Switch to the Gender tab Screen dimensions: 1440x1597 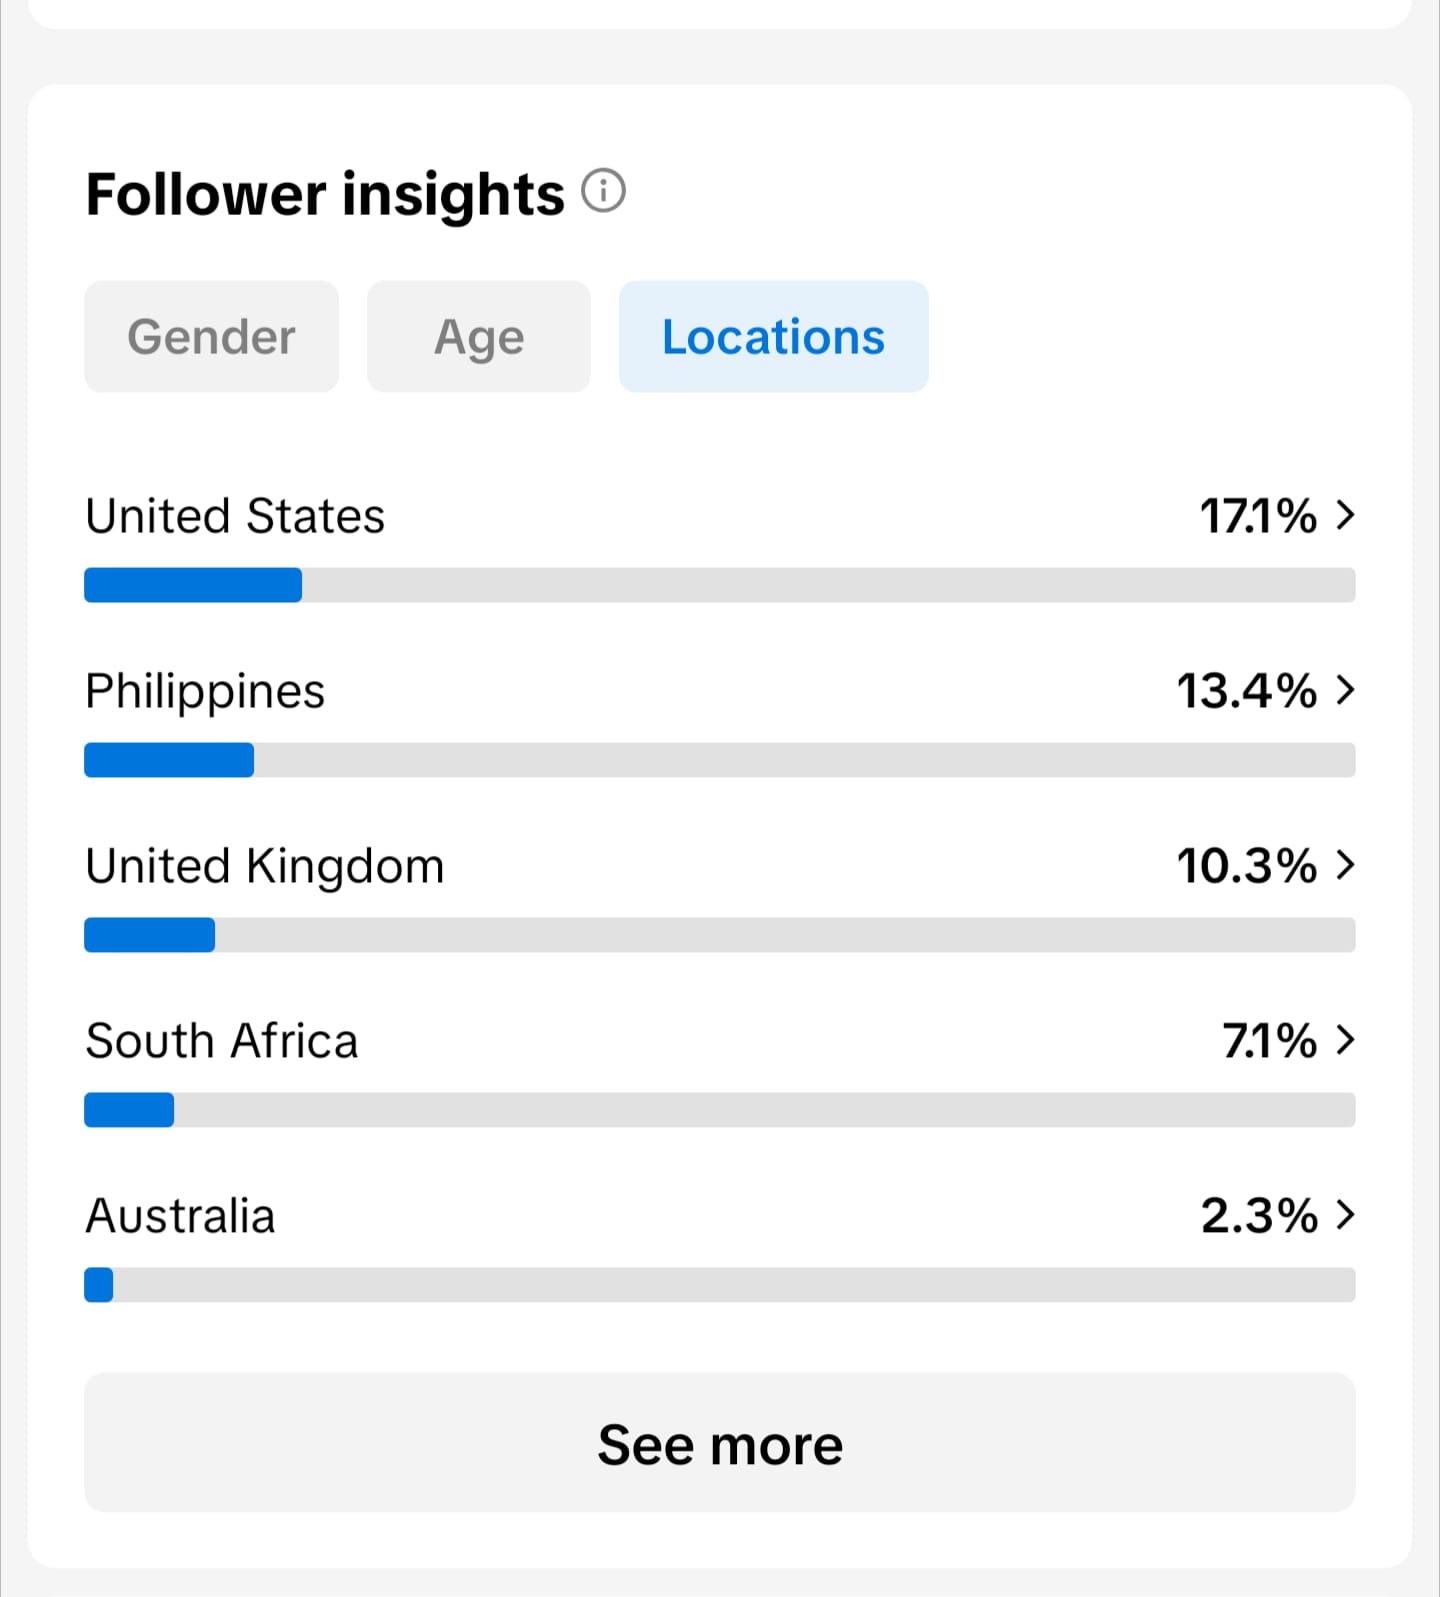click(211, 336)
